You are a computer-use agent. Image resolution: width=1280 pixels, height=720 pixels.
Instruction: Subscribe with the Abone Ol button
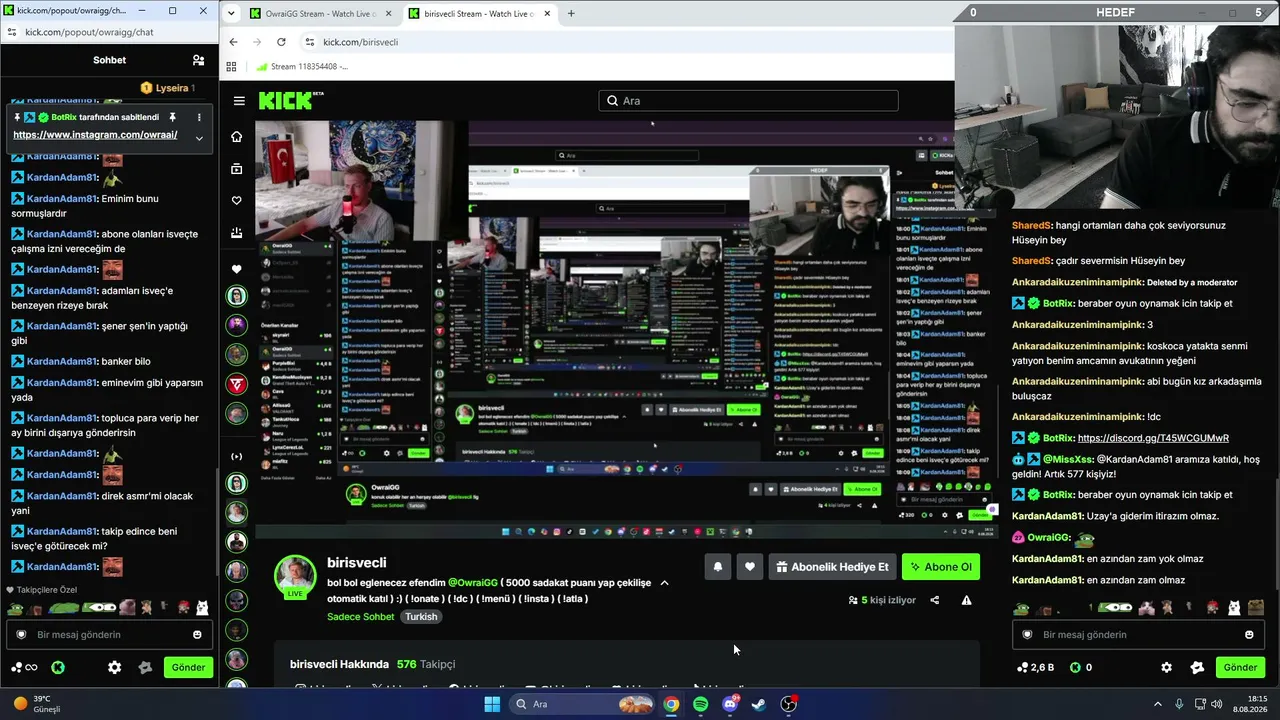pyautogui.click(x=940, y=567)
